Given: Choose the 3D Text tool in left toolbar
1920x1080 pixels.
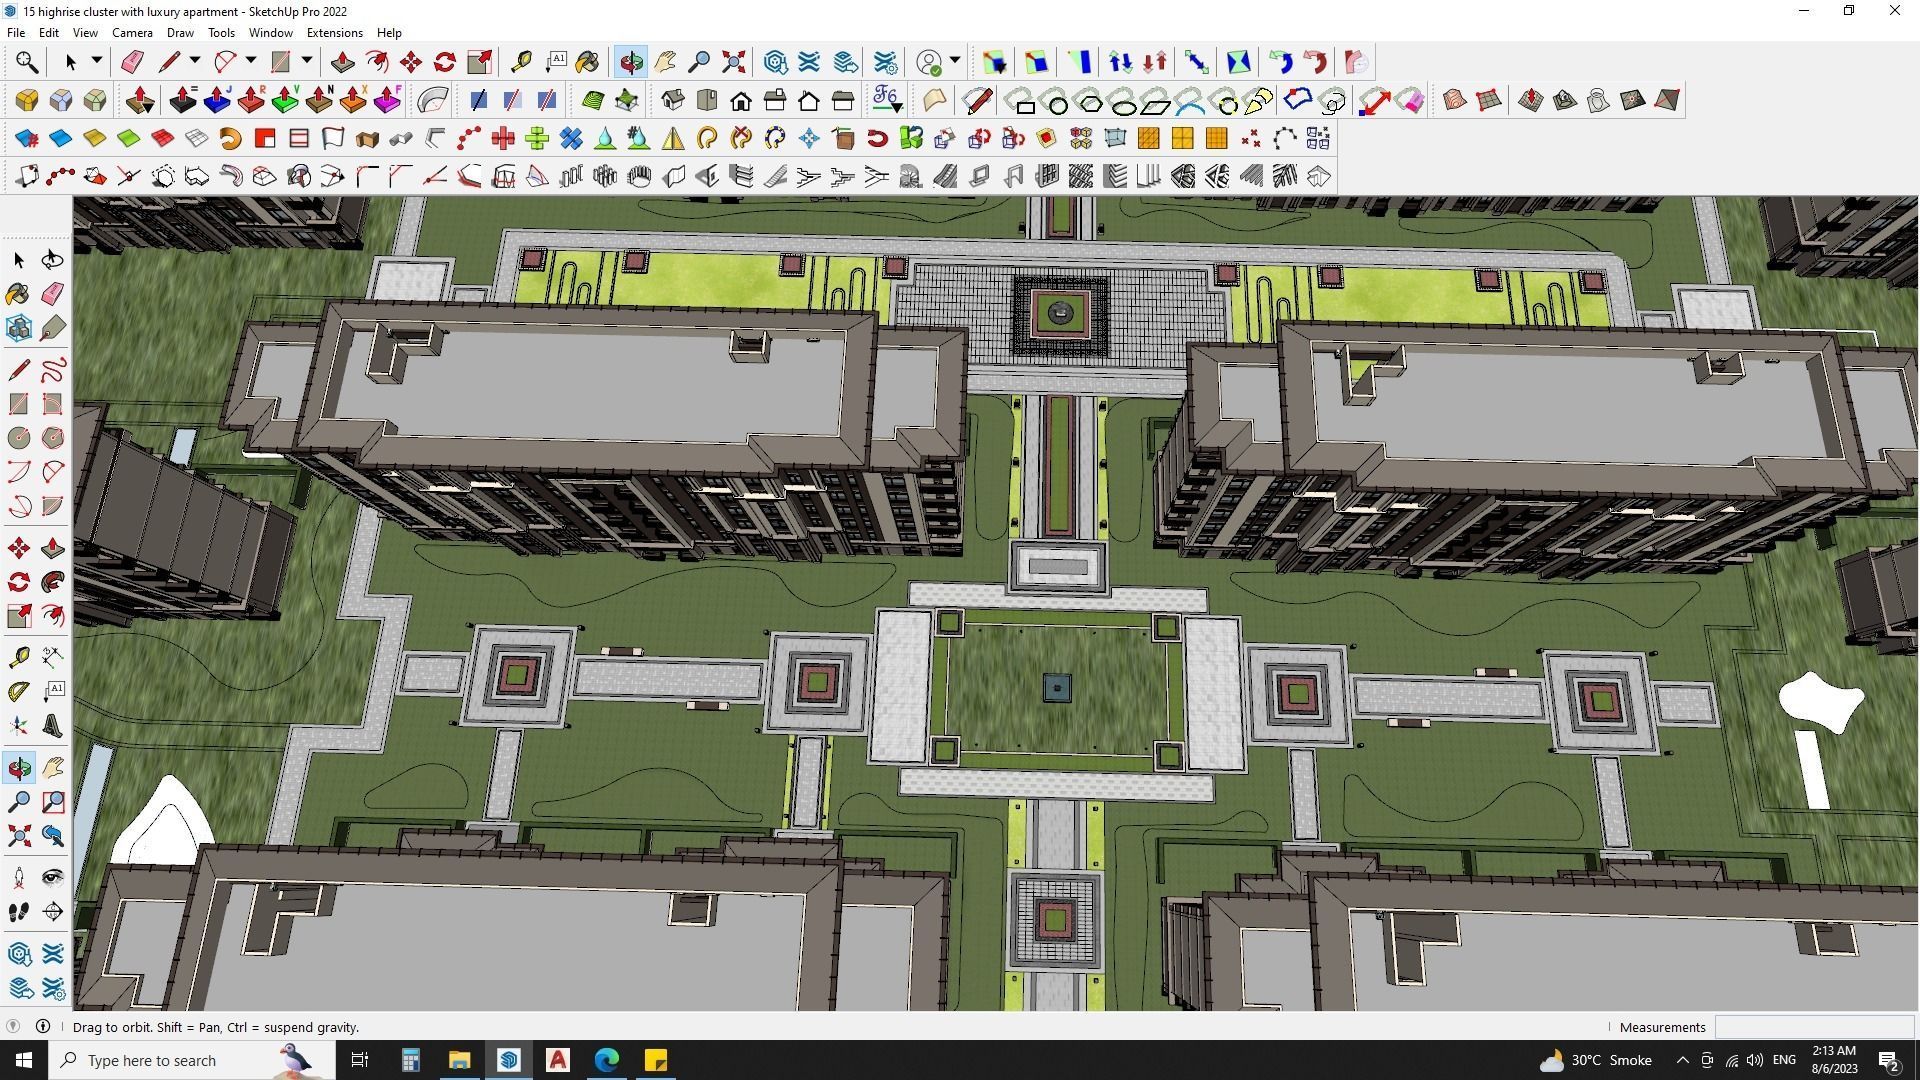Looking at the screenshot, I should pyautogui.click(x=53, y=726).
